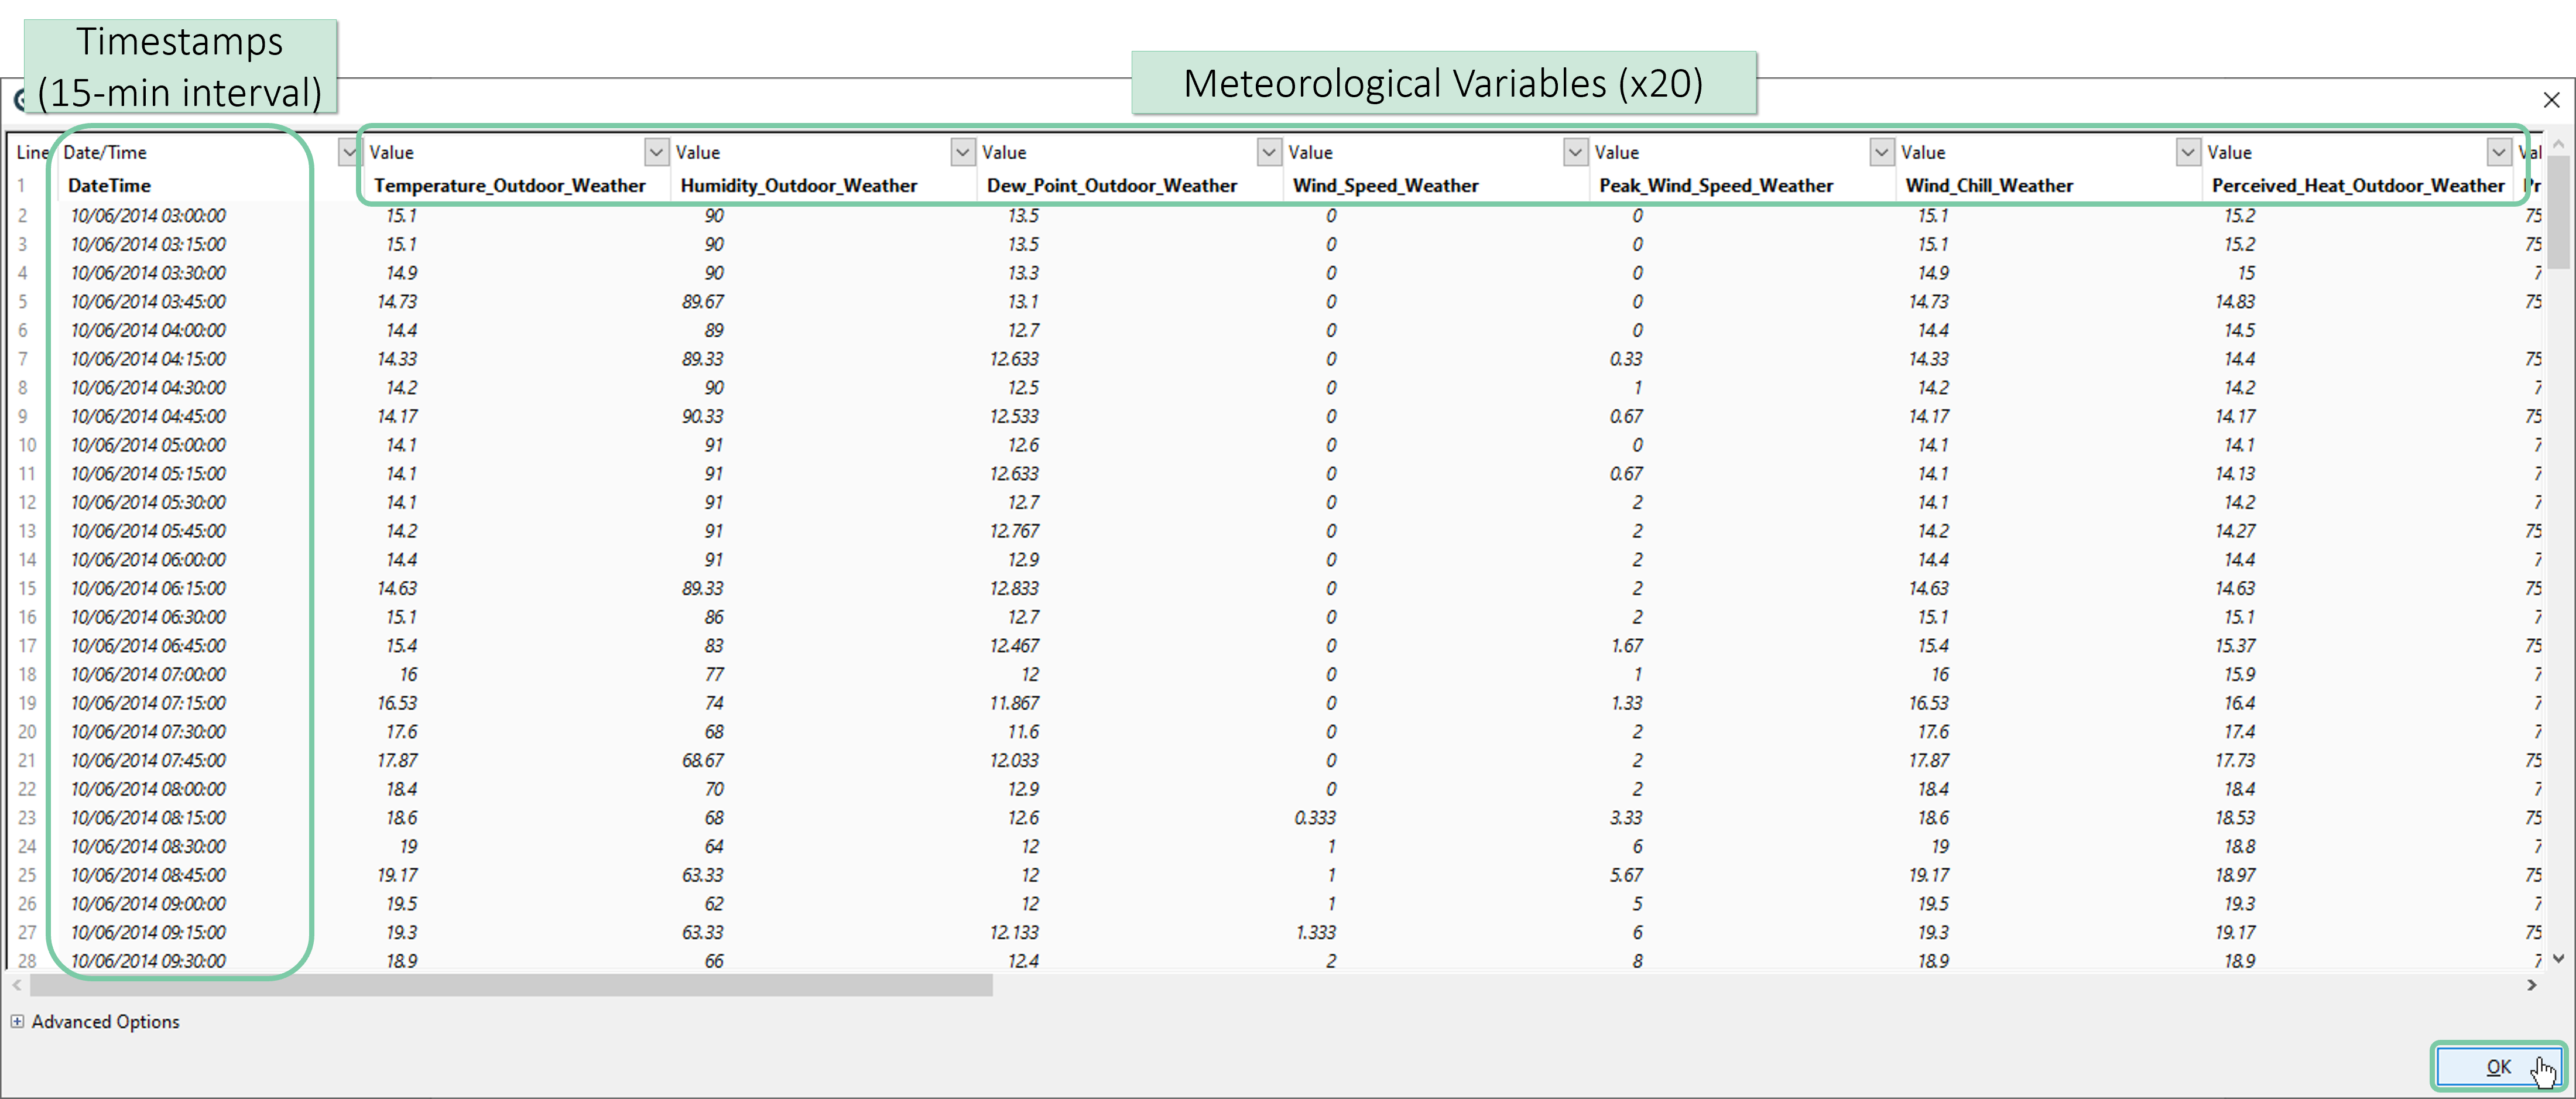Click timestamp 10/06/2014 03:45:00
2576x1099 pixels.
[x=148, y=302]
